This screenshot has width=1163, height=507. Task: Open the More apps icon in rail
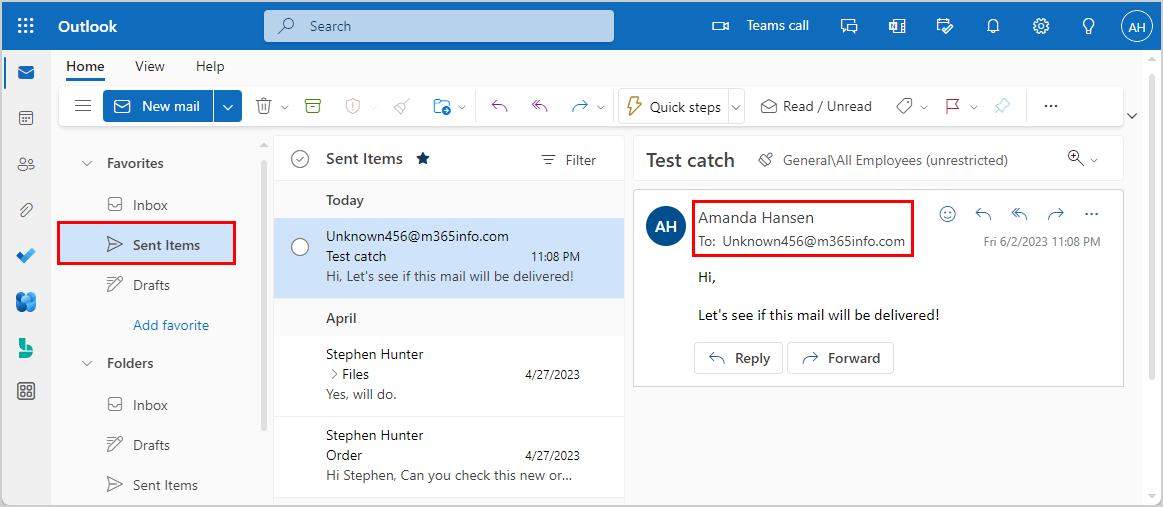pyautogui.click(x=26, y=391)
